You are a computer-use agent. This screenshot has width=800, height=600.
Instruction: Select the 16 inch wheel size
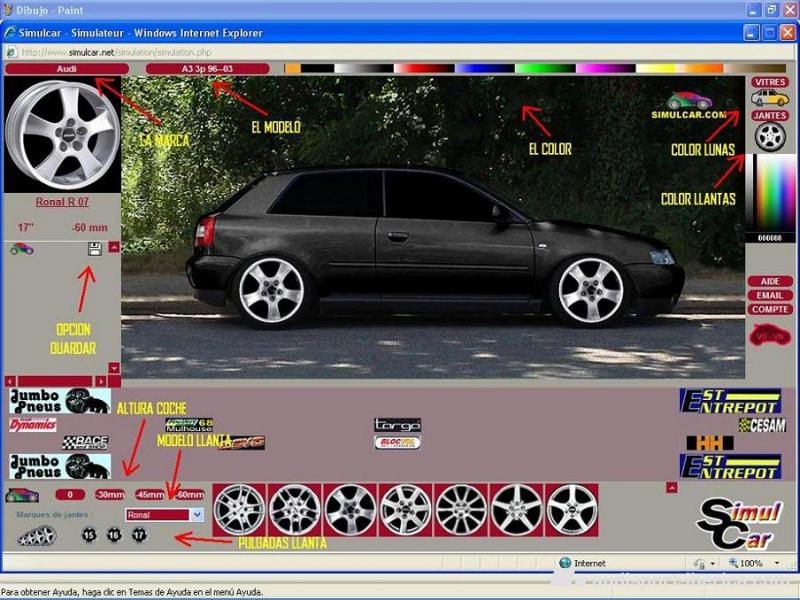pos(113,535)
